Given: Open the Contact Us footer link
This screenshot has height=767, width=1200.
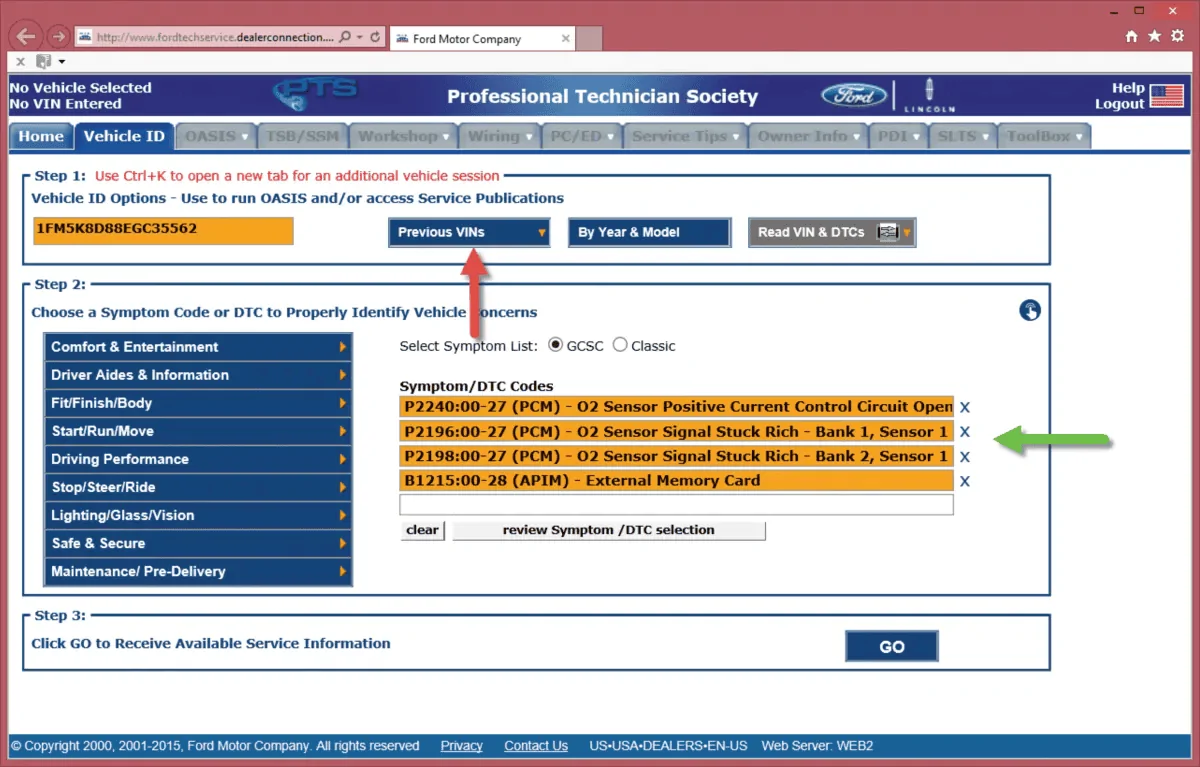Looking at the screenshot, I should coord(536,746).
